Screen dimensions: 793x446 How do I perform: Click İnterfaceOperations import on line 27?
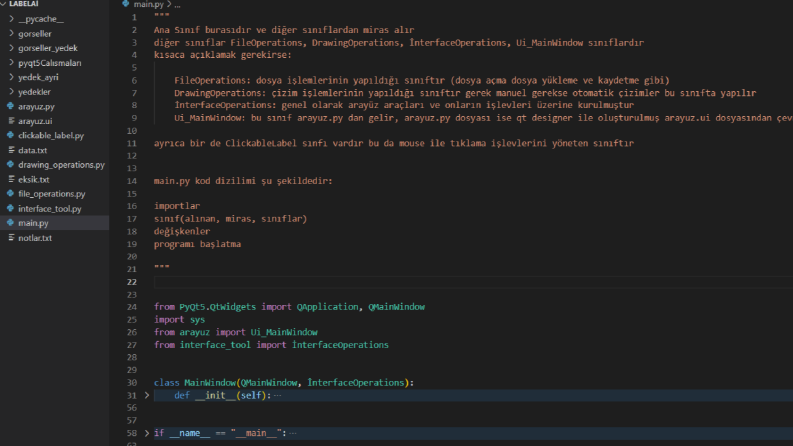click(x=340, y=345)
